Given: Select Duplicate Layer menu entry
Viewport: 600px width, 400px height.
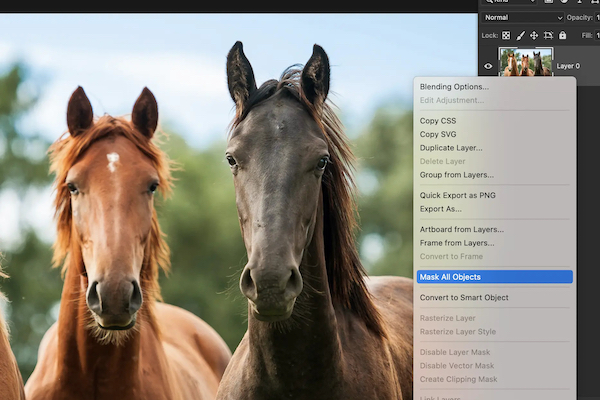Looking at the screenshot, I should click(x=451, y=148).
